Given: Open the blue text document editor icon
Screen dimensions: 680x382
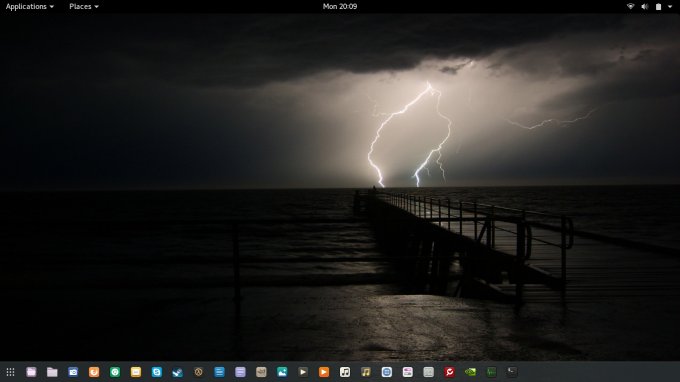Looking at the screenshot, I should [219, 372].
